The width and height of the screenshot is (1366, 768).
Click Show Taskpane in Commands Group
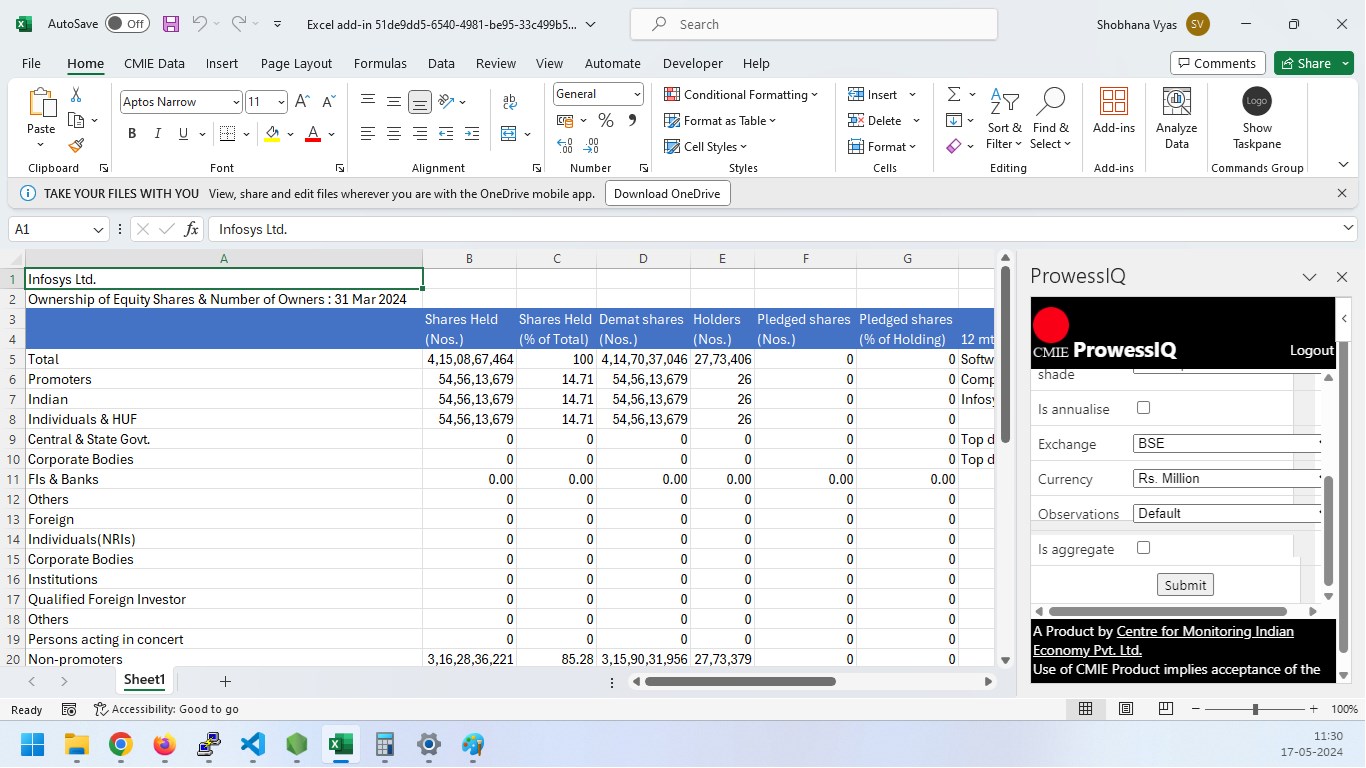[x=1257, y=119]
